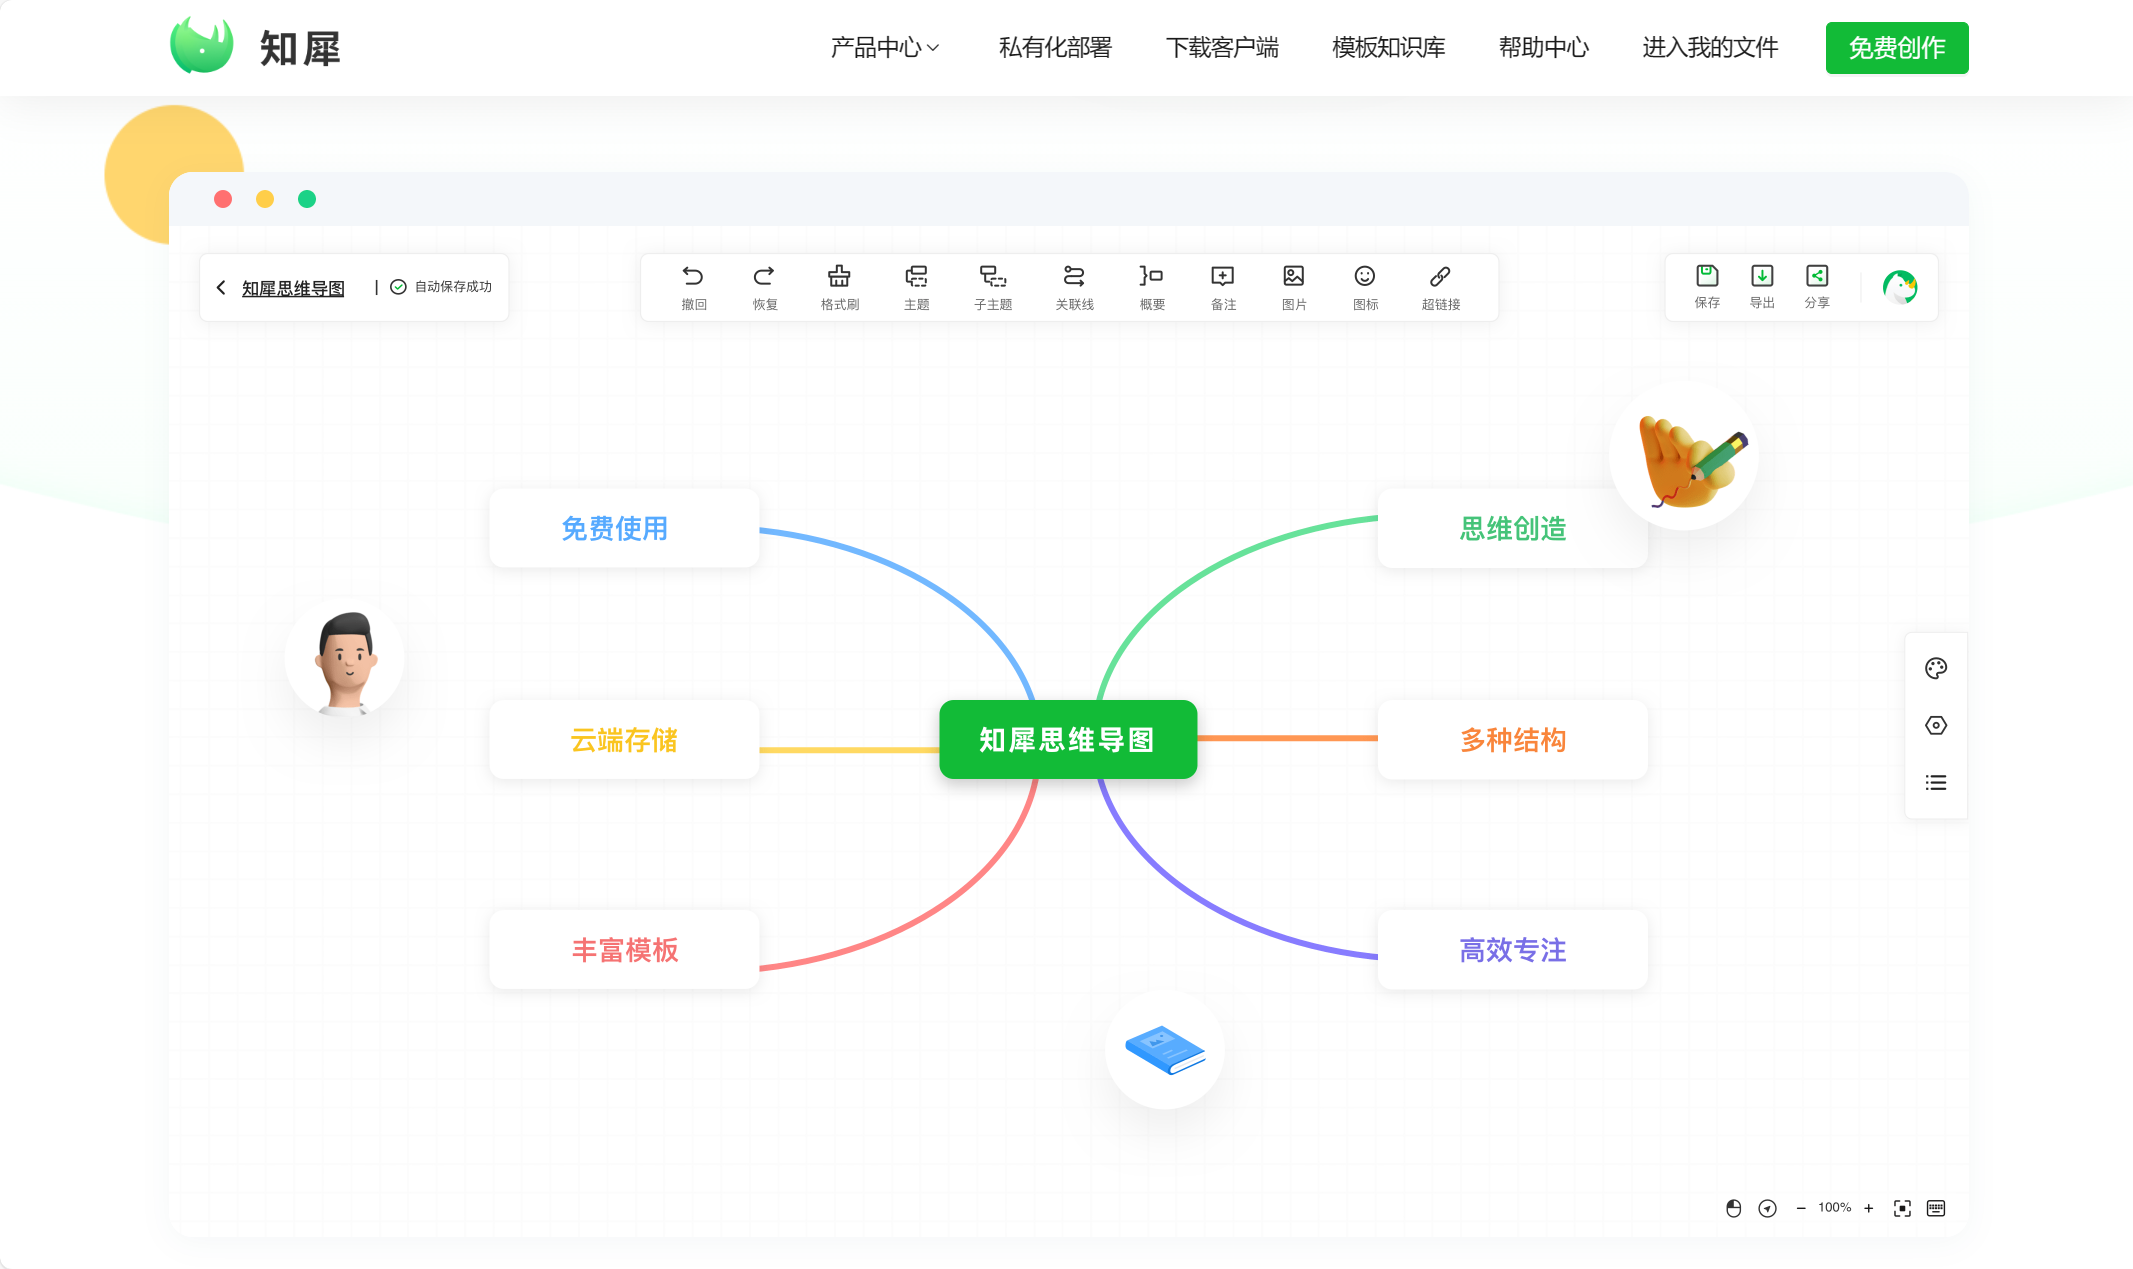Image resolution: width=2133 pixels, height=1269 pixels.
Task: Add a subtopic with 子主题 icon
Action: click(x=993, y=276)
